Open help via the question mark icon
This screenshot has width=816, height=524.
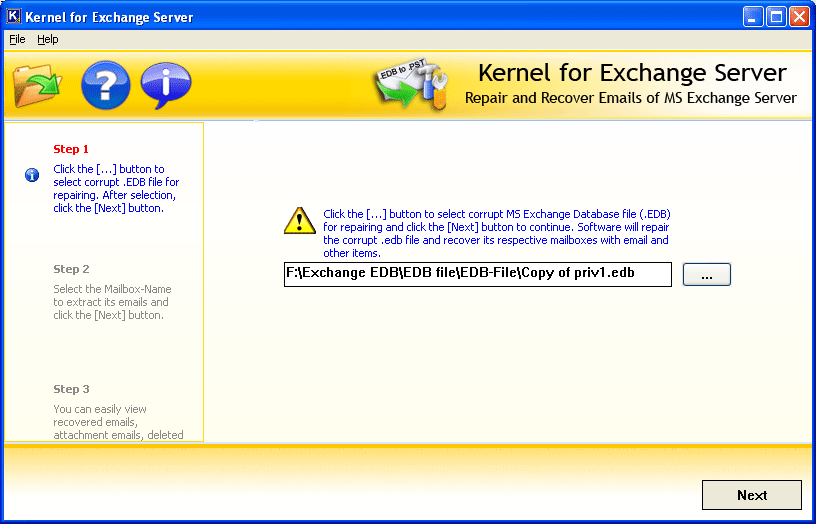click(106, 85)
